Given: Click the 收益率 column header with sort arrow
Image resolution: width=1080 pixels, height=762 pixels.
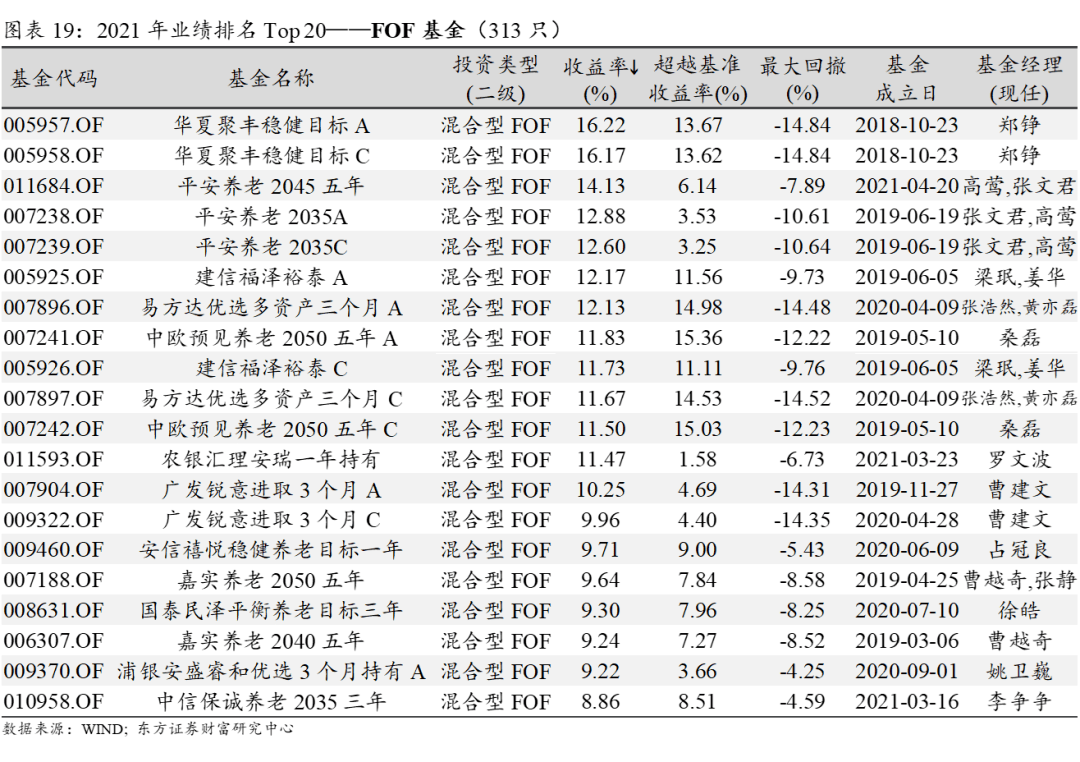Looking at the screenshot, I should tap(600, 79).
